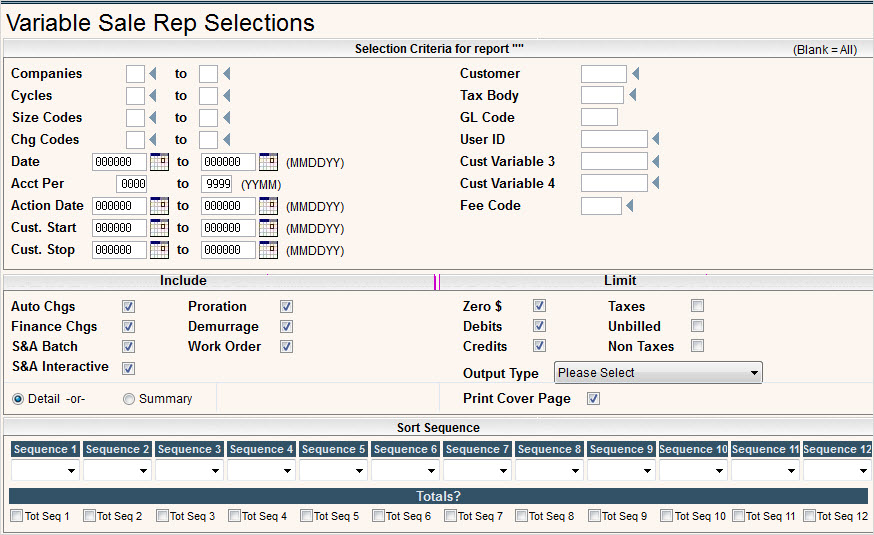The width and height of the screenshot is (874, 535).
Task: Click lookup arrow for Chg Codes to field
Action: click(226, 139)
